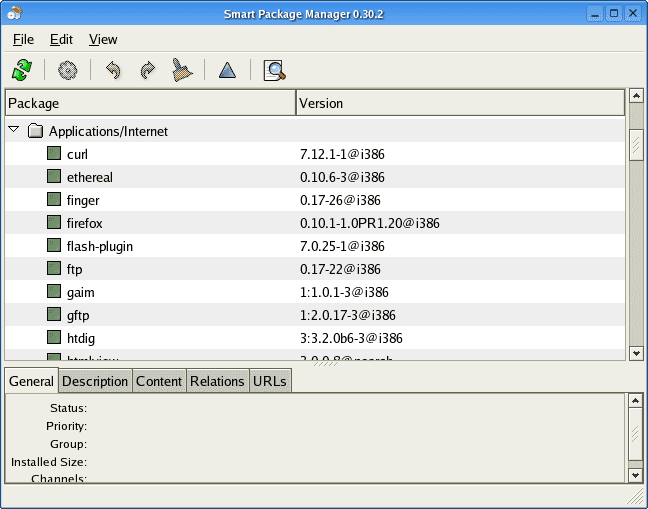Viewport: 648px width, 509px height.
Task: Select the ftp package name
Action: (74, 269)
